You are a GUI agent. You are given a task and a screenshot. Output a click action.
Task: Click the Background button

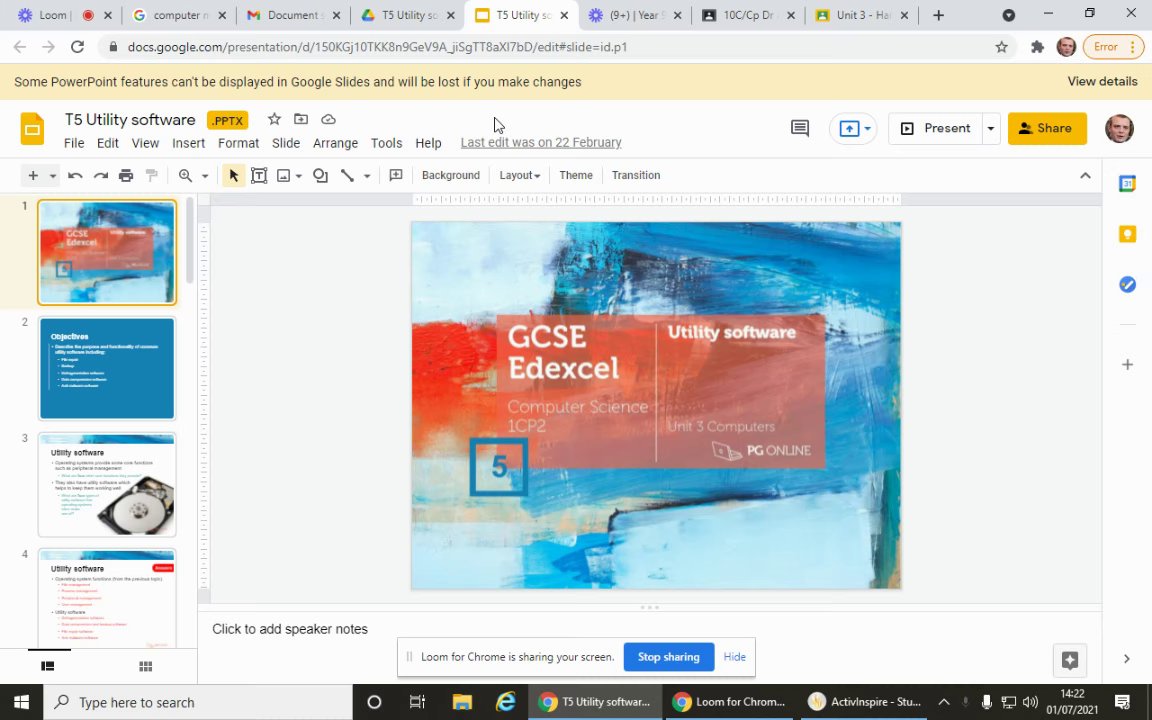click(450, 176)
